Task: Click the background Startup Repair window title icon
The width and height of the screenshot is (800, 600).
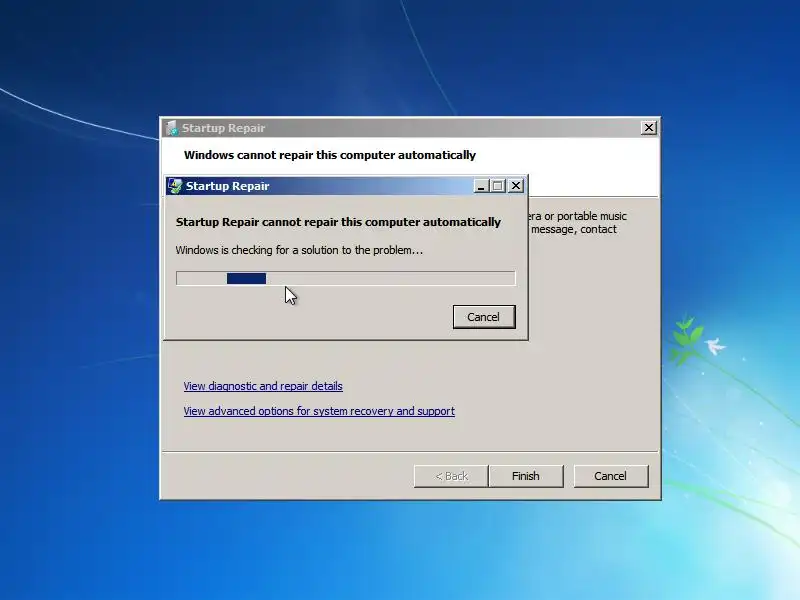Action: click(172, 128)
